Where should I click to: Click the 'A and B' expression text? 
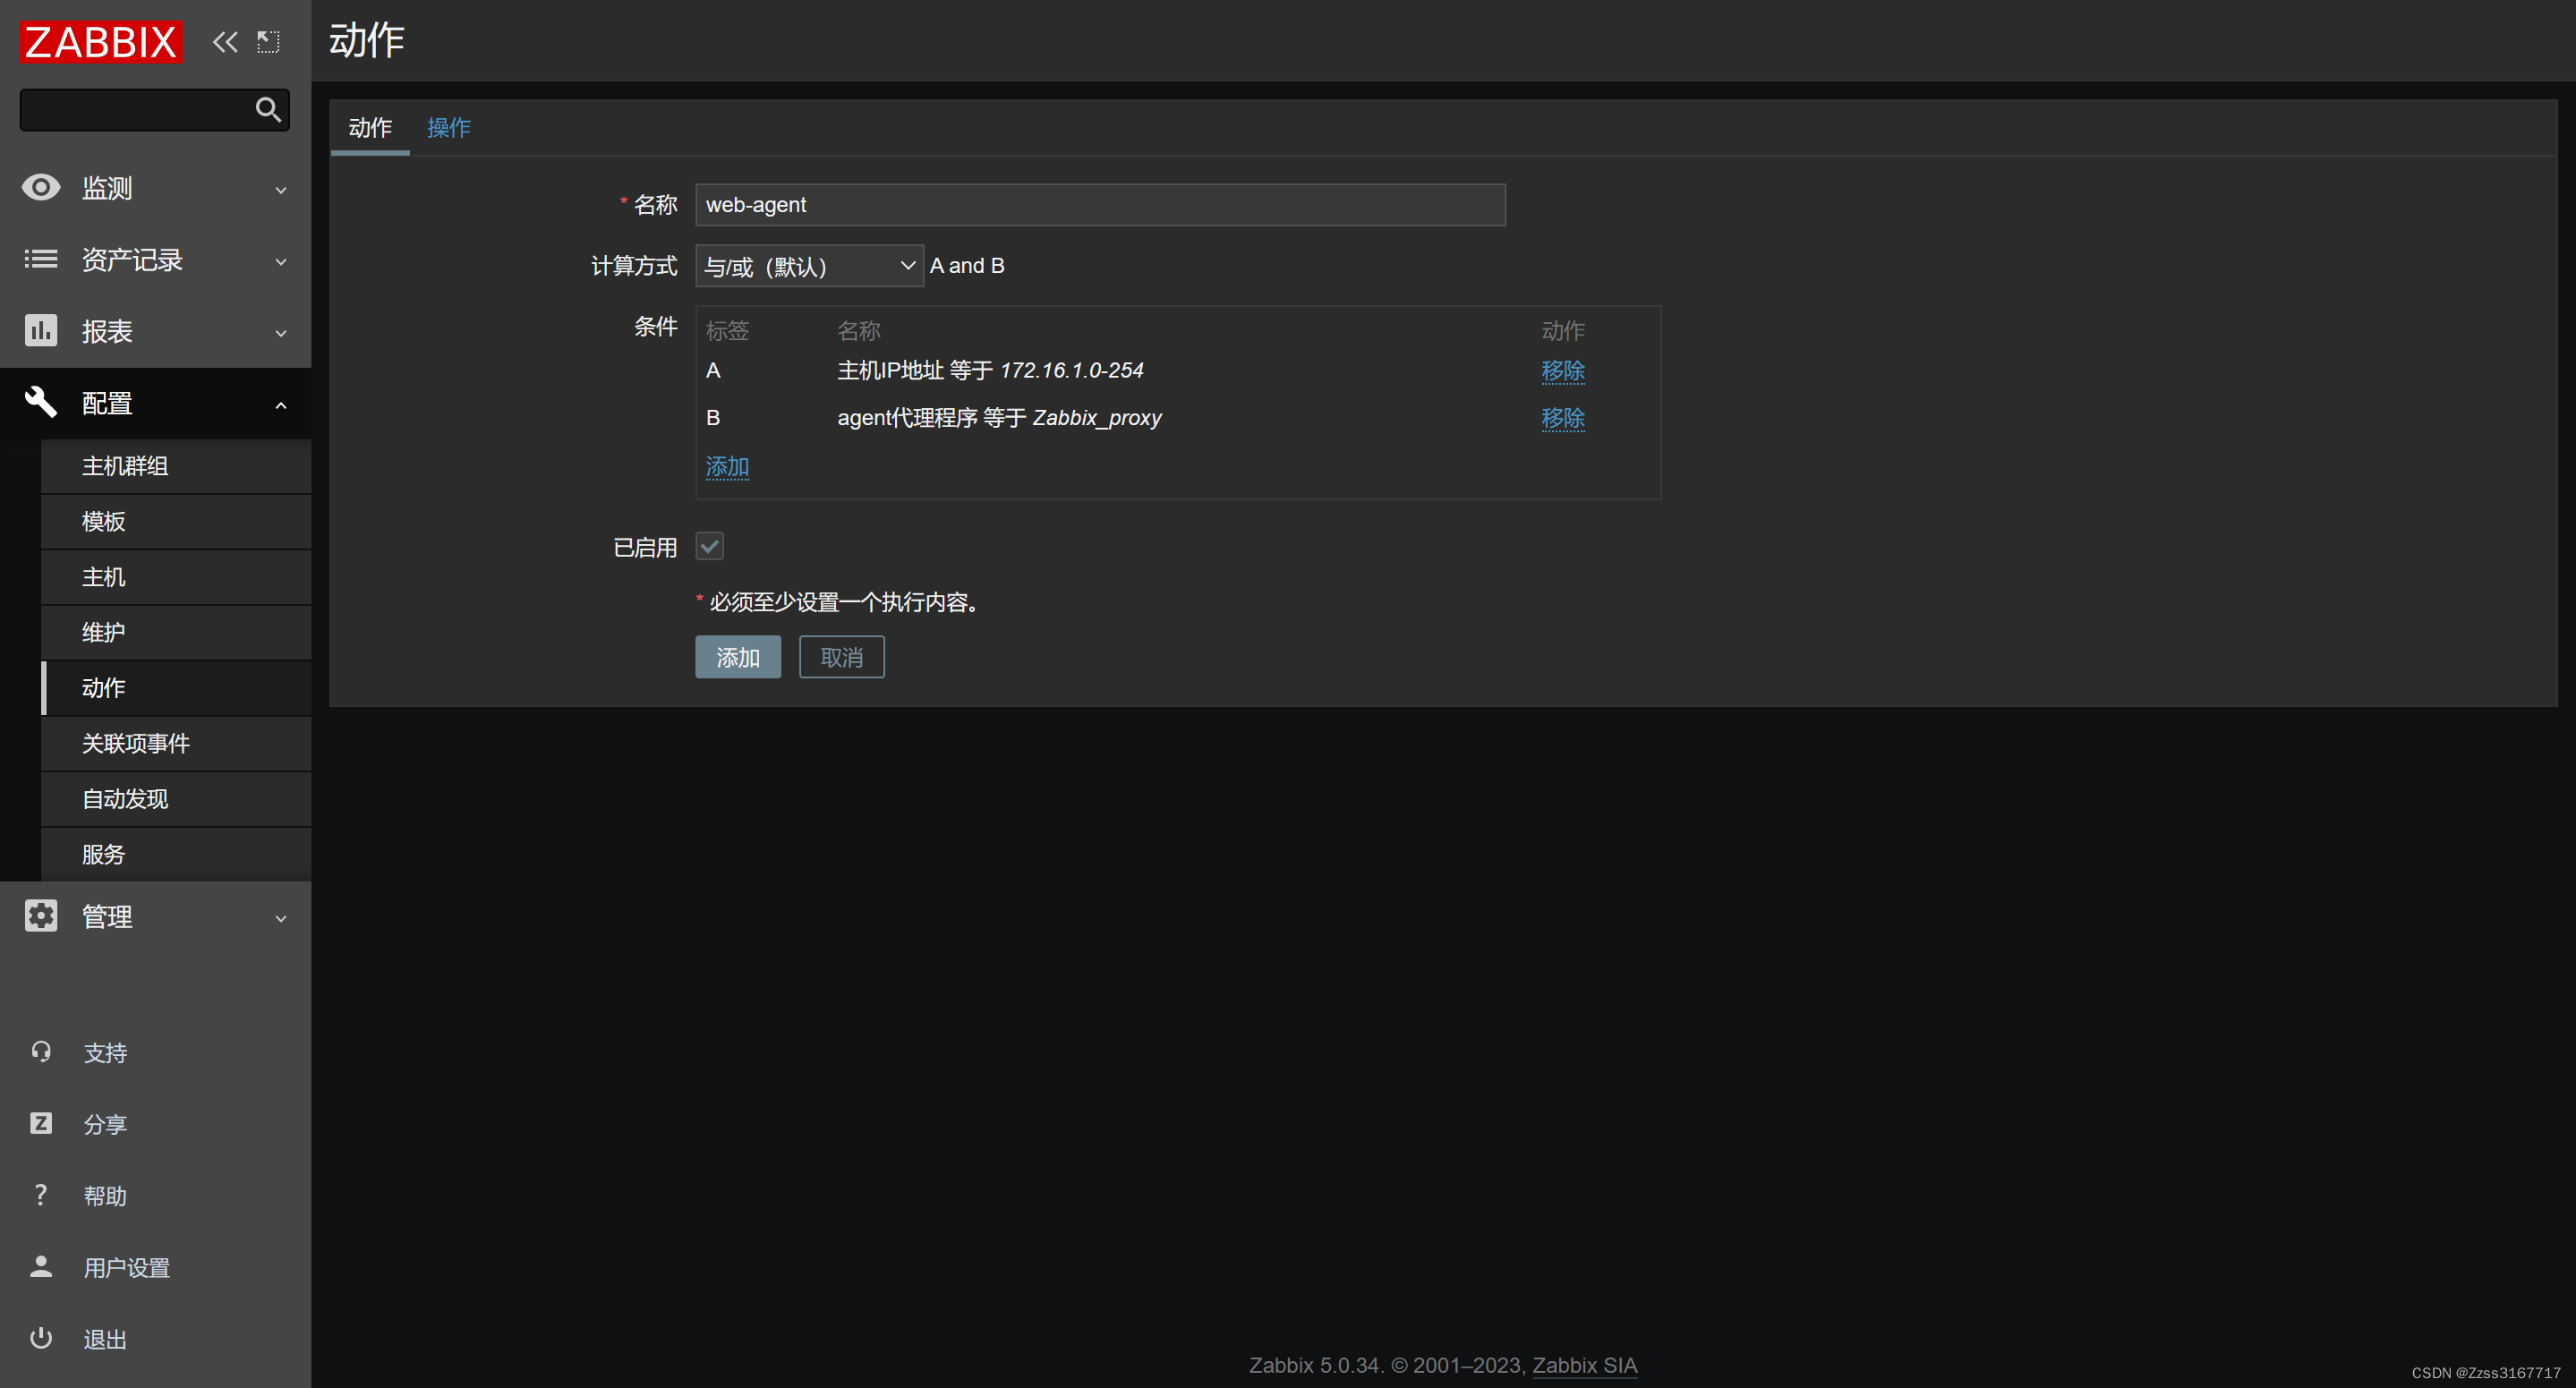[x=967, y=266]
